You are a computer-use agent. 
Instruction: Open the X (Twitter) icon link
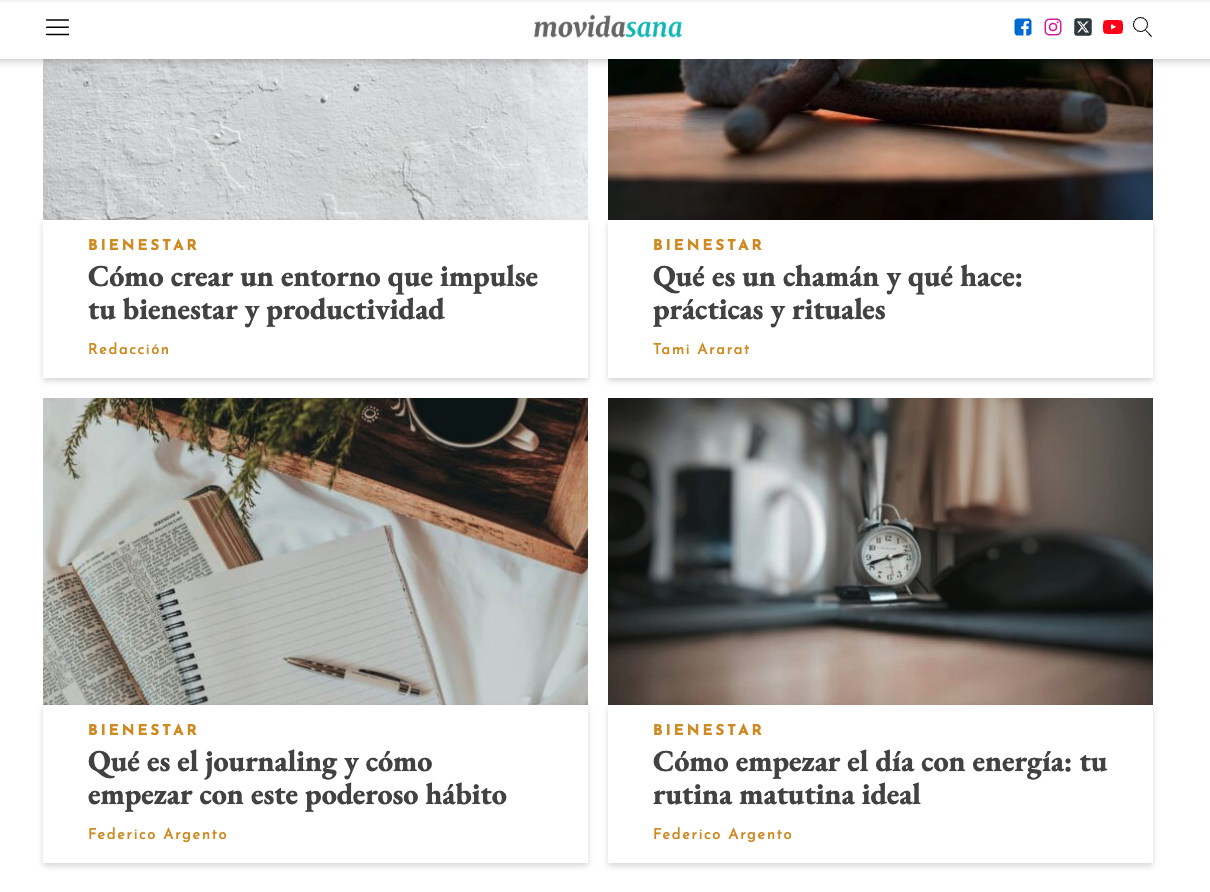(1082, 27)
